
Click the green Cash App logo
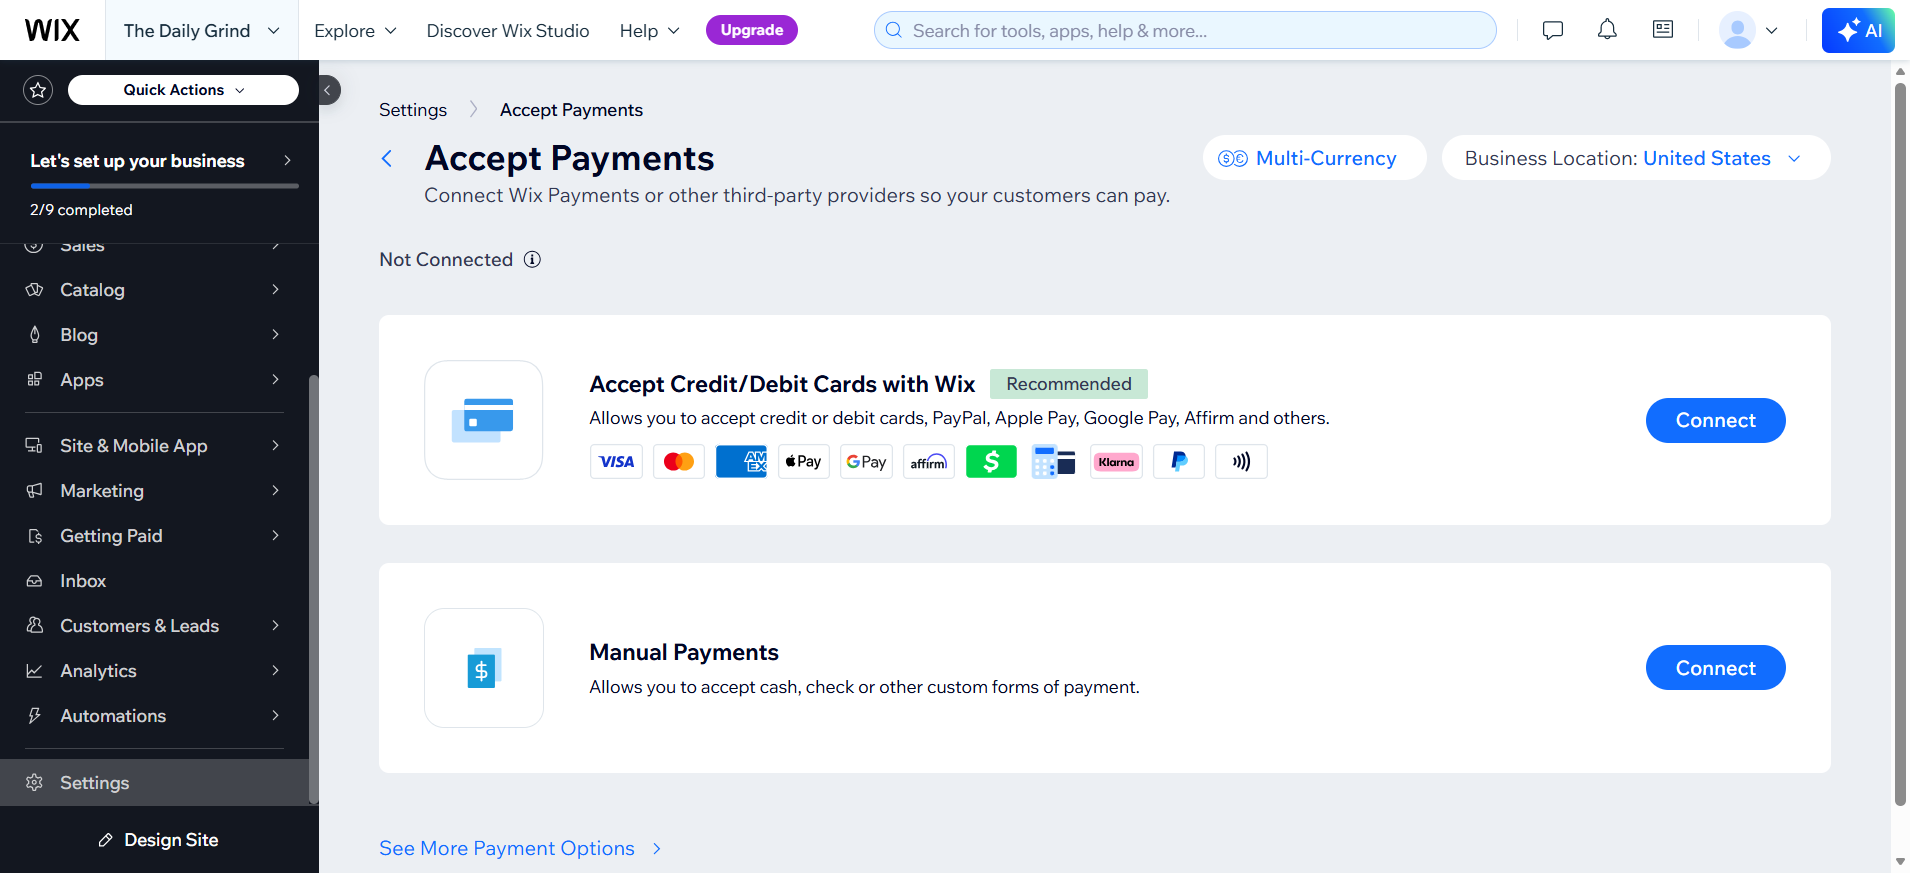[x=991, y=462]
